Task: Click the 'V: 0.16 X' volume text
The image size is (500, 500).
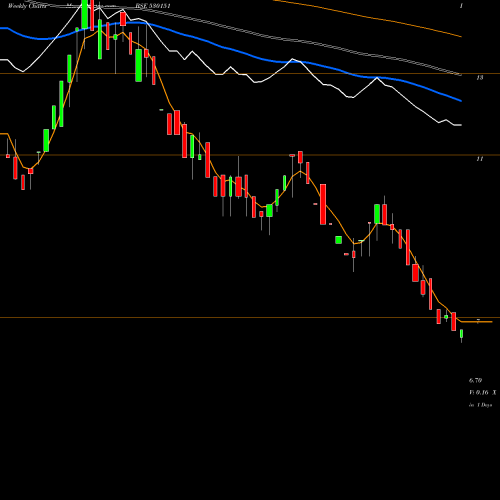Action: tap(483, 393)
